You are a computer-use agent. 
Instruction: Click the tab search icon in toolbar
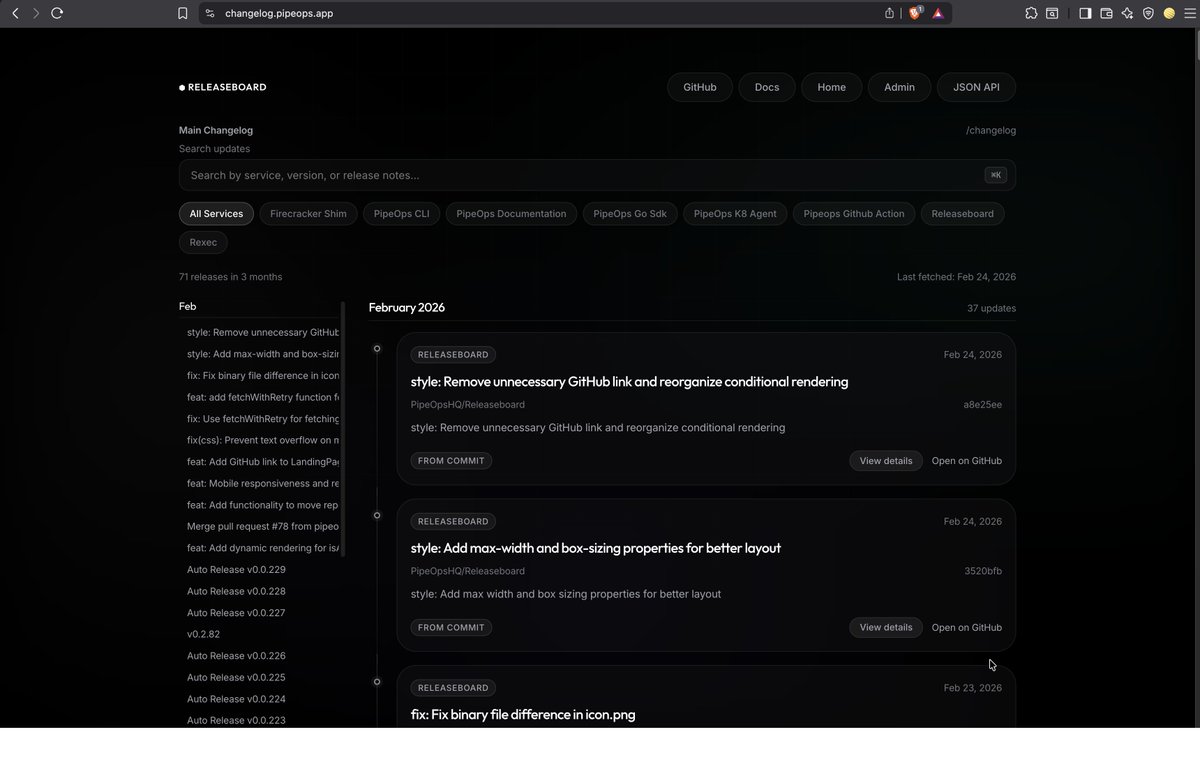click(x=1053, y=13)
